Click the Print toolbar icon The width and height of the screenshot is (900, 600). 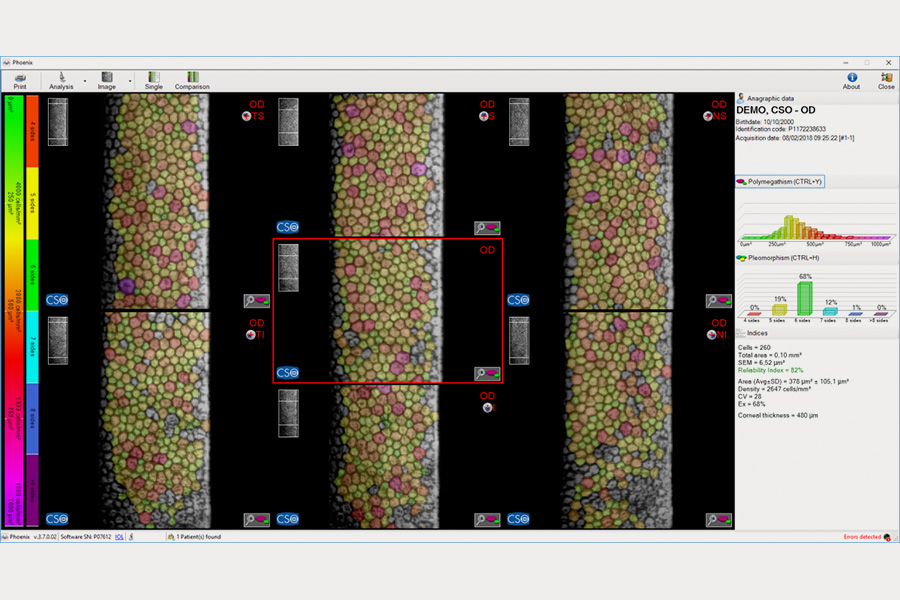20,80
